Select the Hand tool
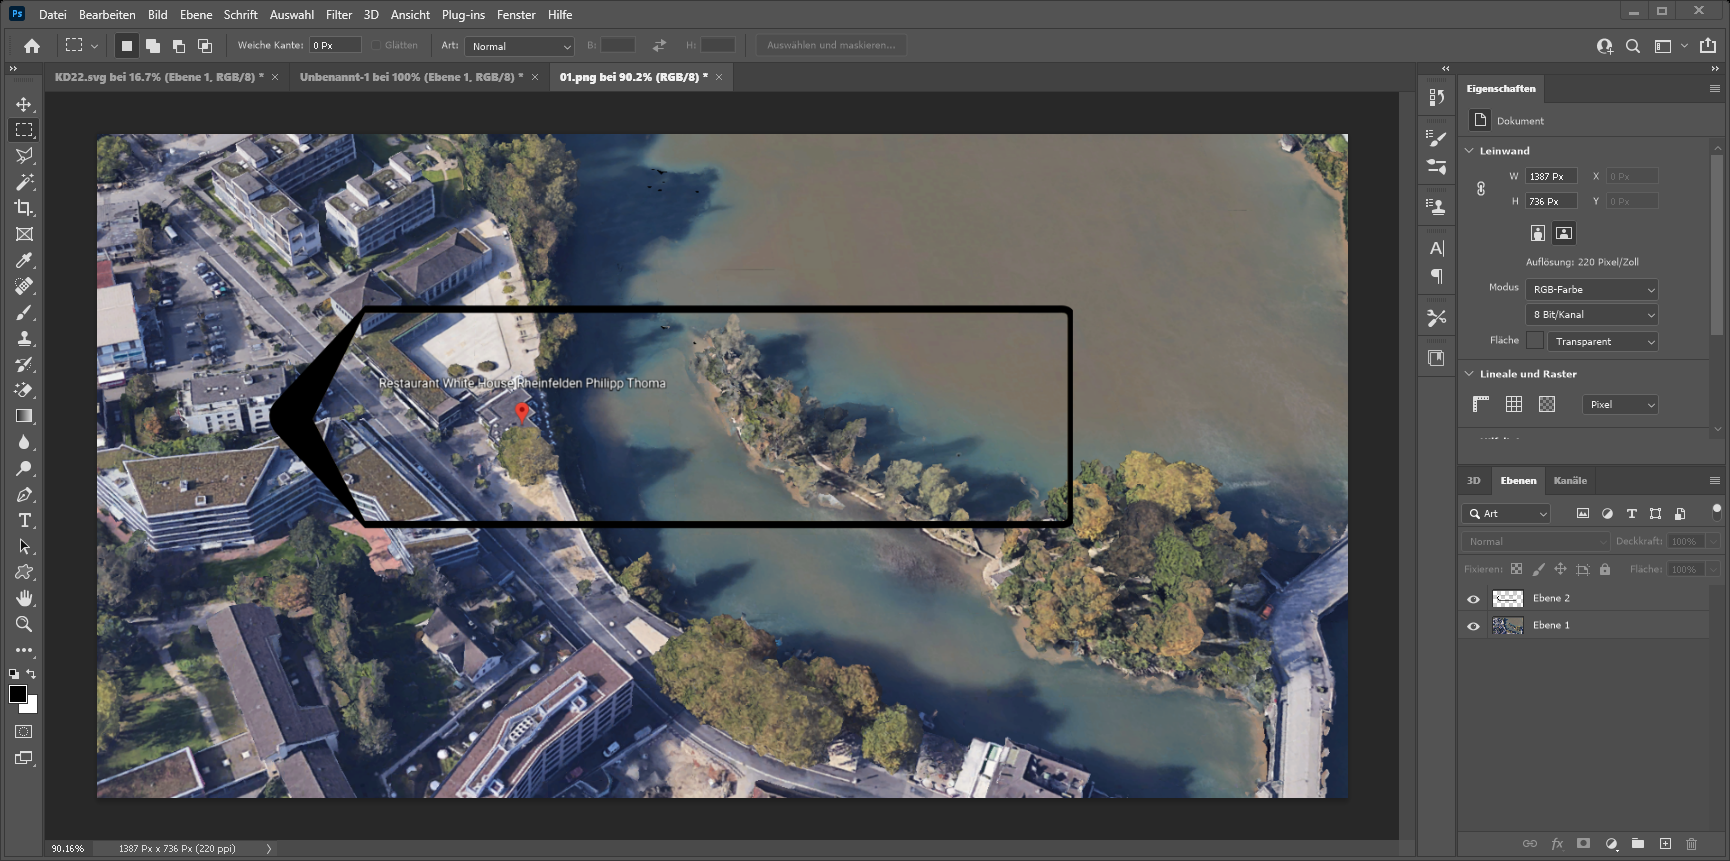Viewport: 1730px width, 861px height. (x=24, y=598)
